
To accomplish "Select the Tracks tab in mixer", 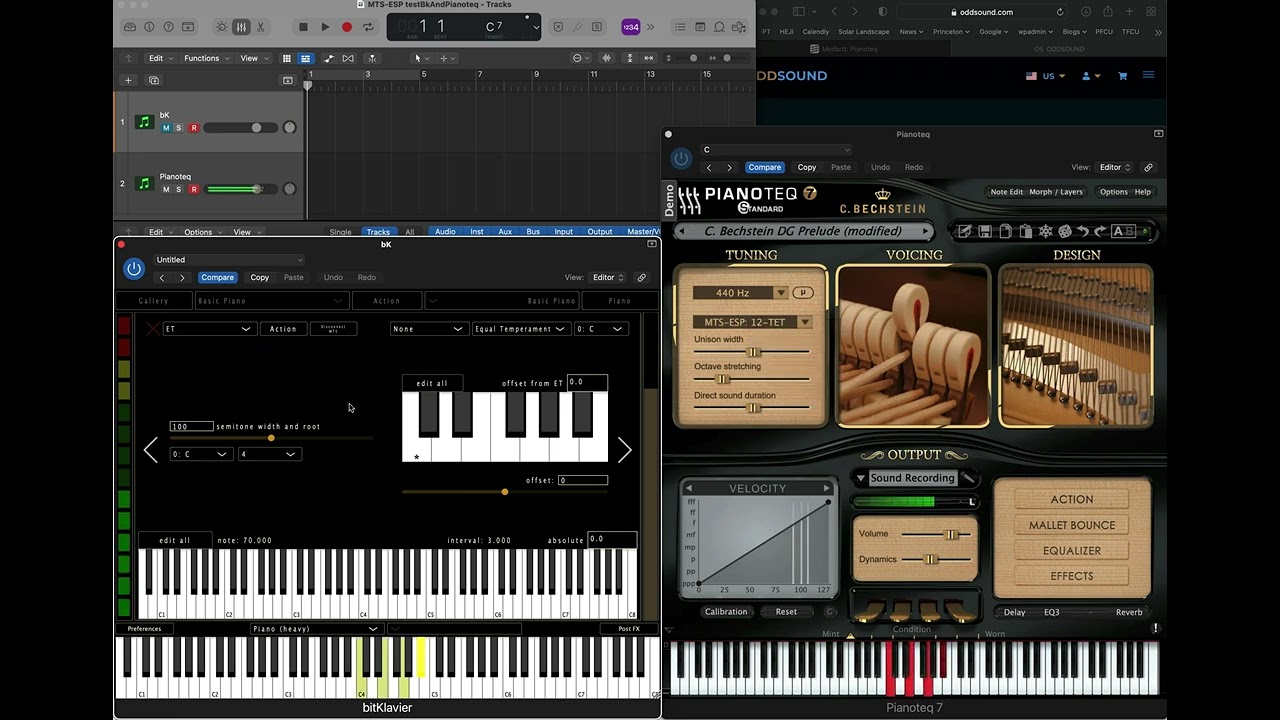I will [x=378, y=232].
